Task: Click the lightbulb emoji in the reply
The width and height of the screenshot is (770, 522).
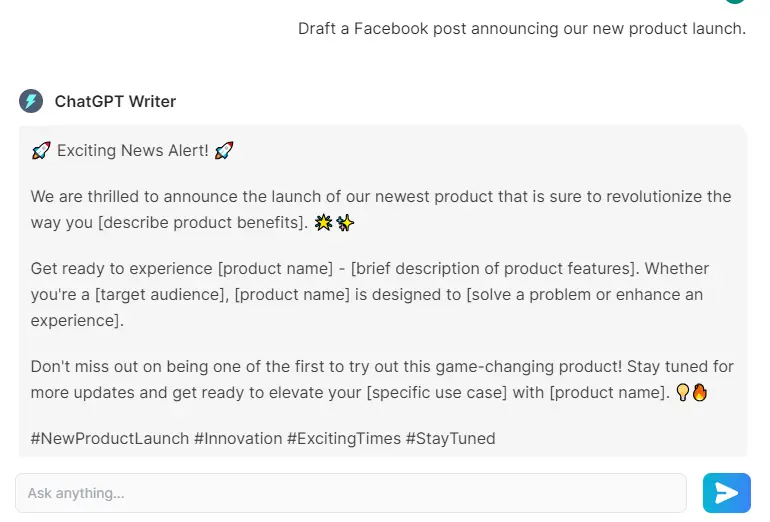Action: click(683, 393)
